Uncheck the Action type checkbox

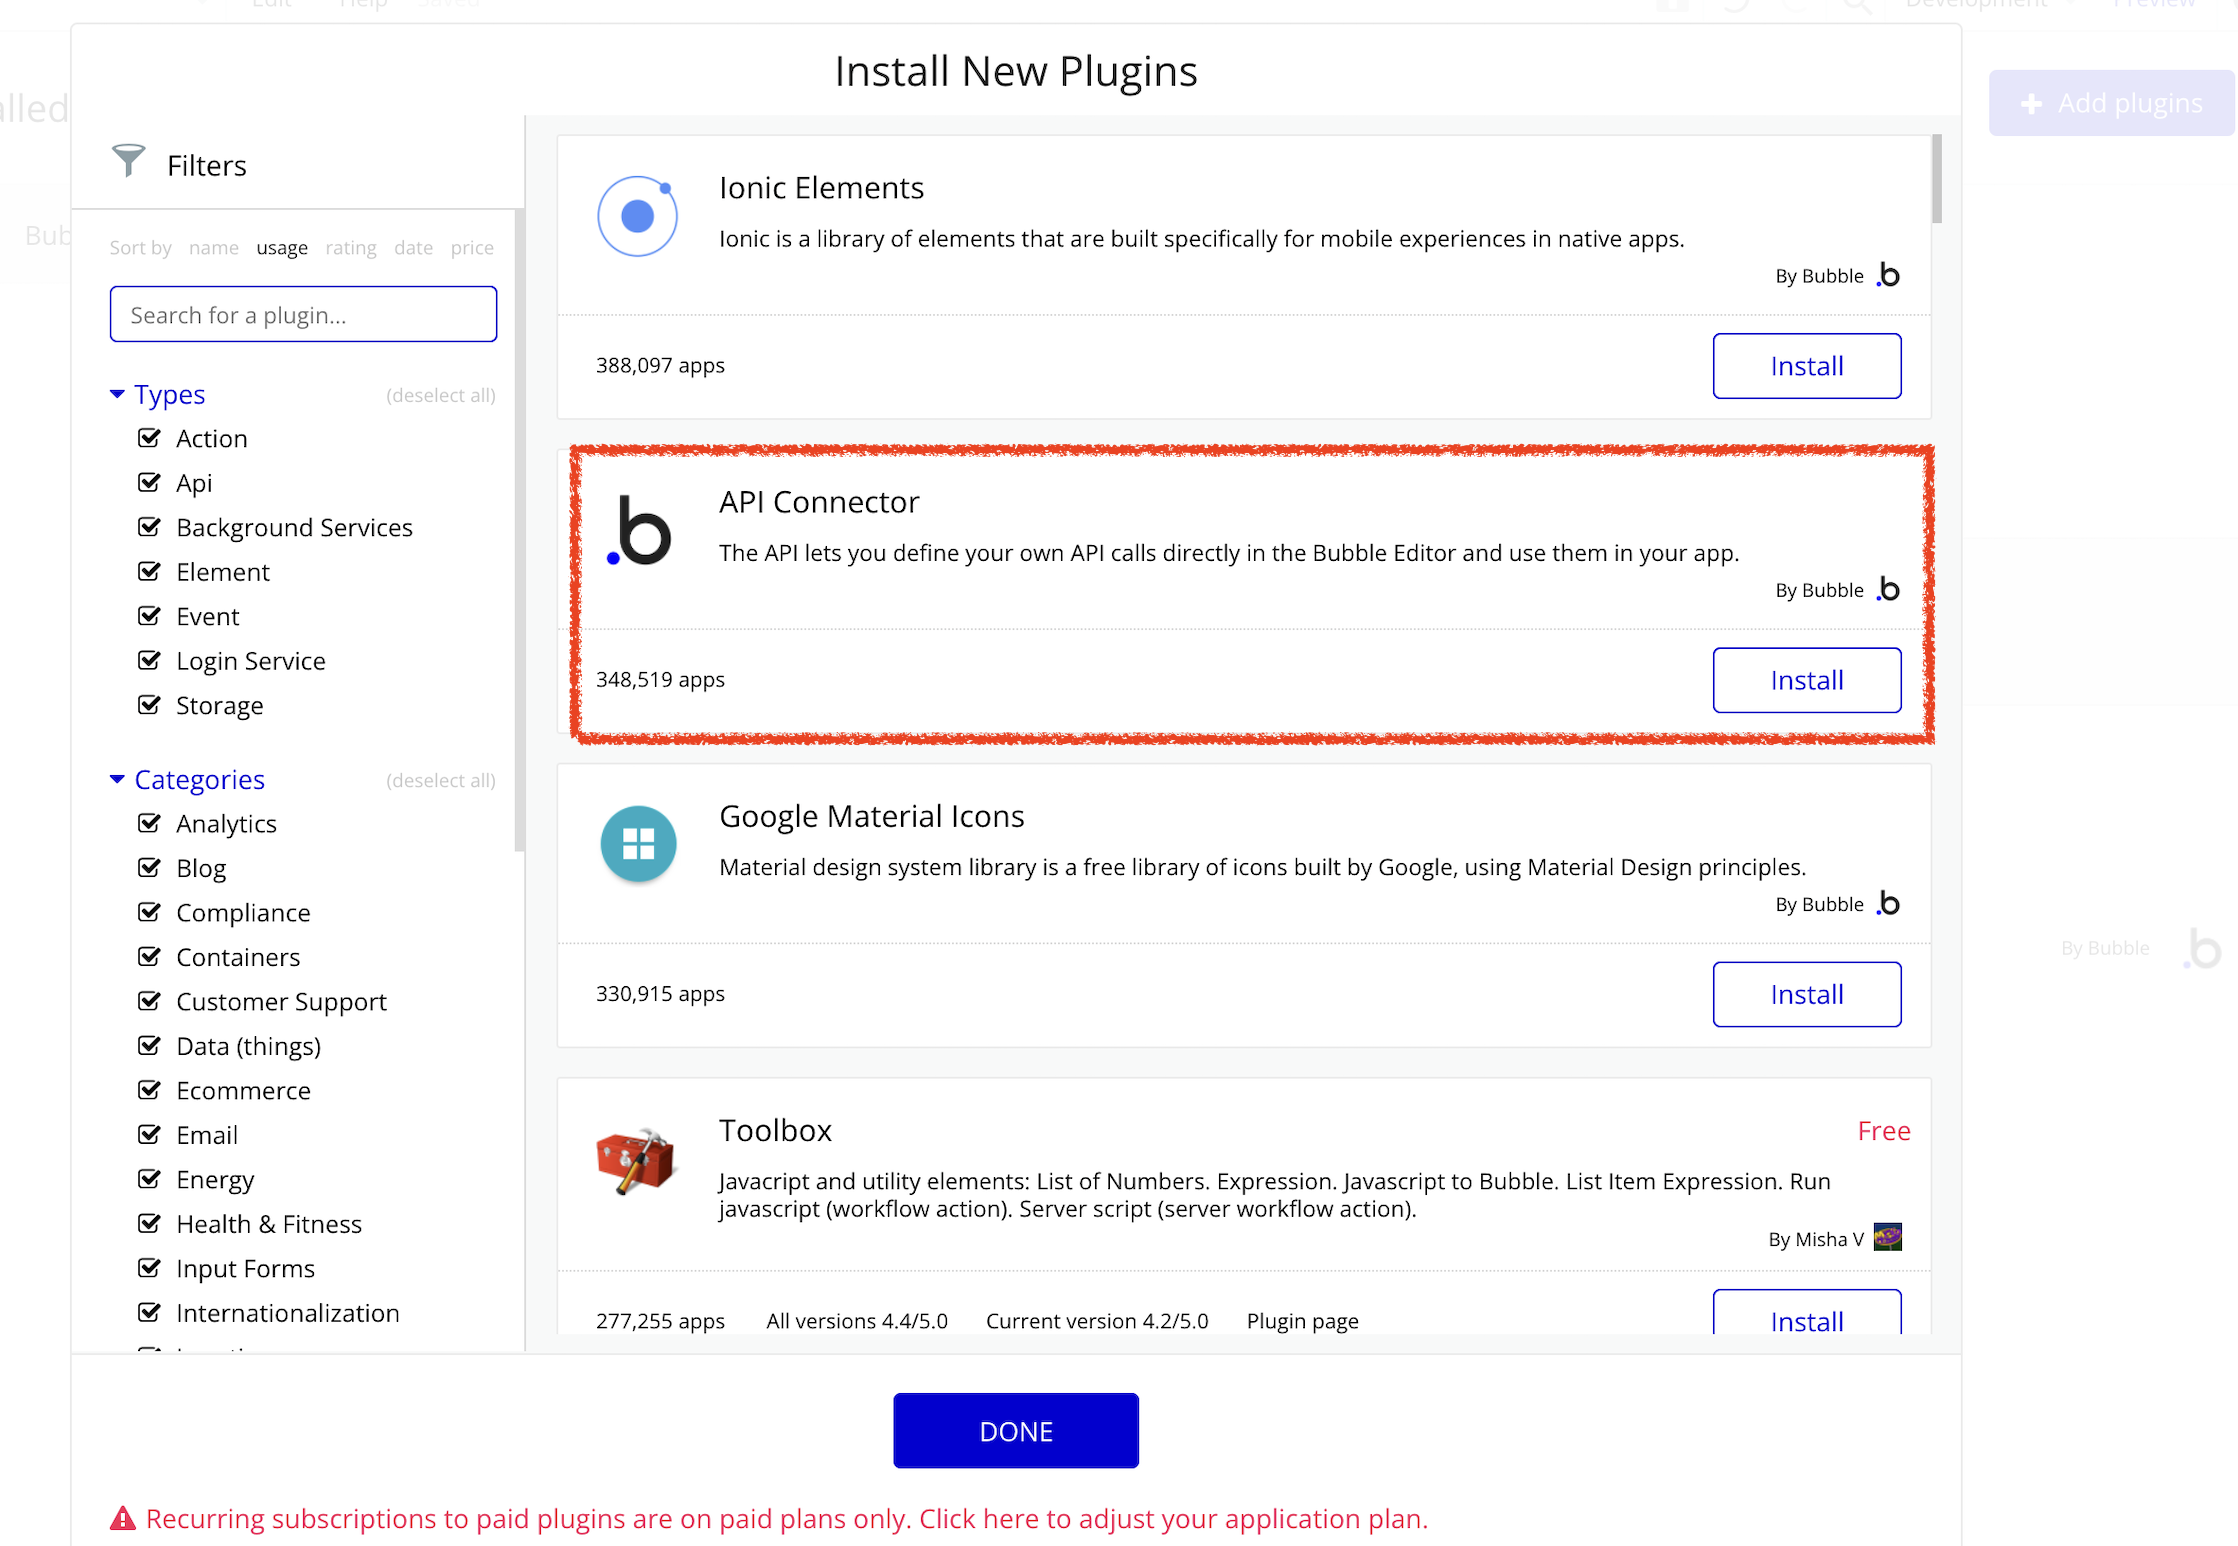149,438
